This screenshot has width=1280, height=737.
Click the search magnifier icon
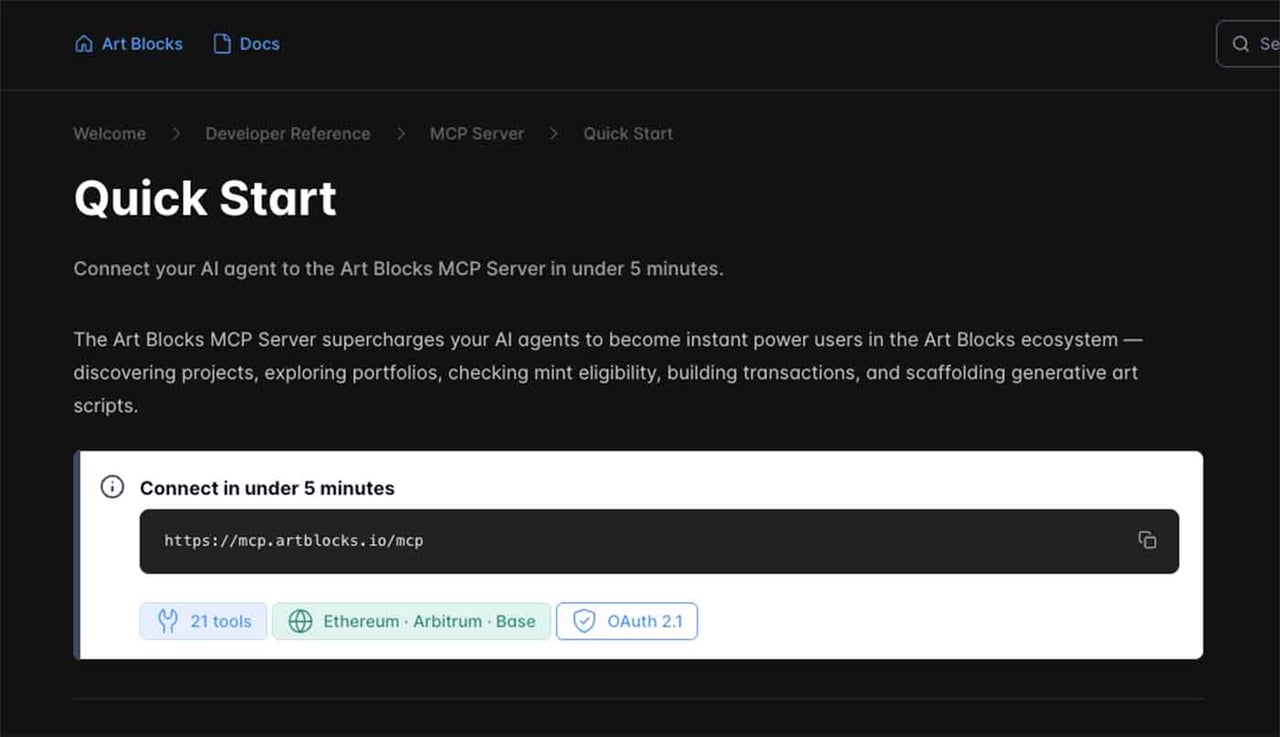[x=1241, y=44]
